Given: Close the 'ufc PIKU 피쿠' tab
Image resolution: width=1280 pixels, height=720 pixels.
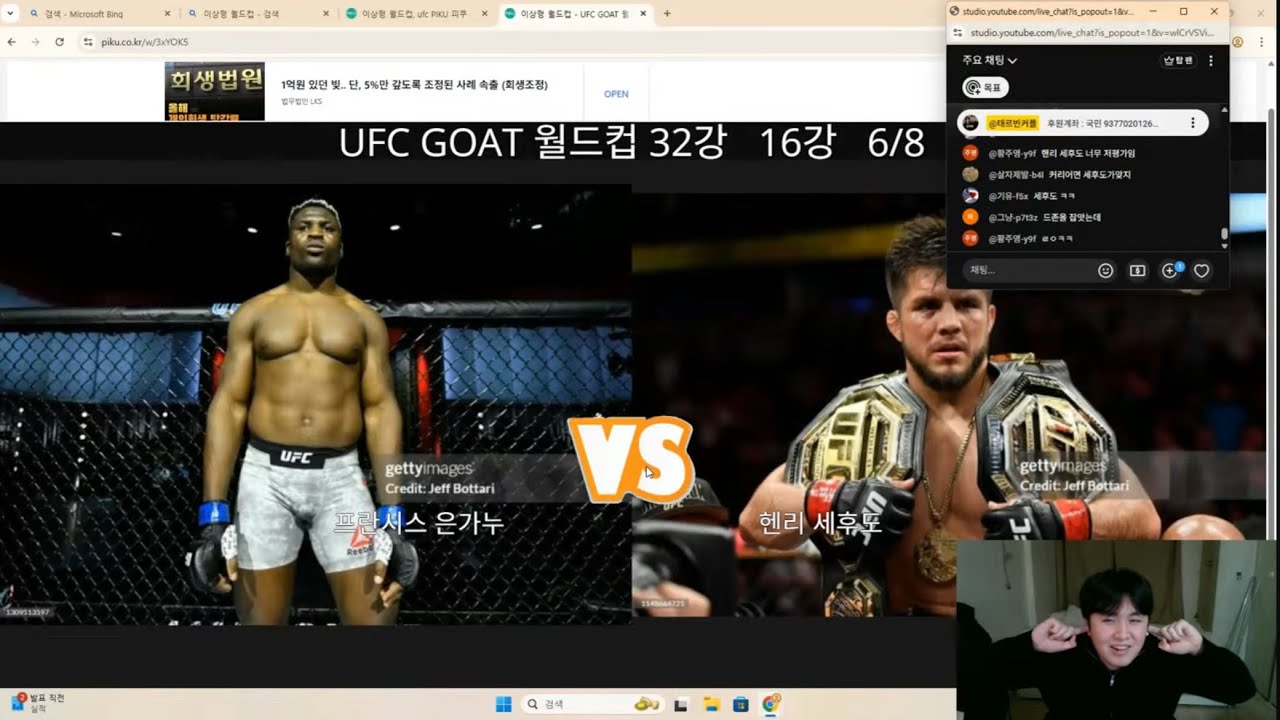Looking at the screenshot, I should 485,14.
